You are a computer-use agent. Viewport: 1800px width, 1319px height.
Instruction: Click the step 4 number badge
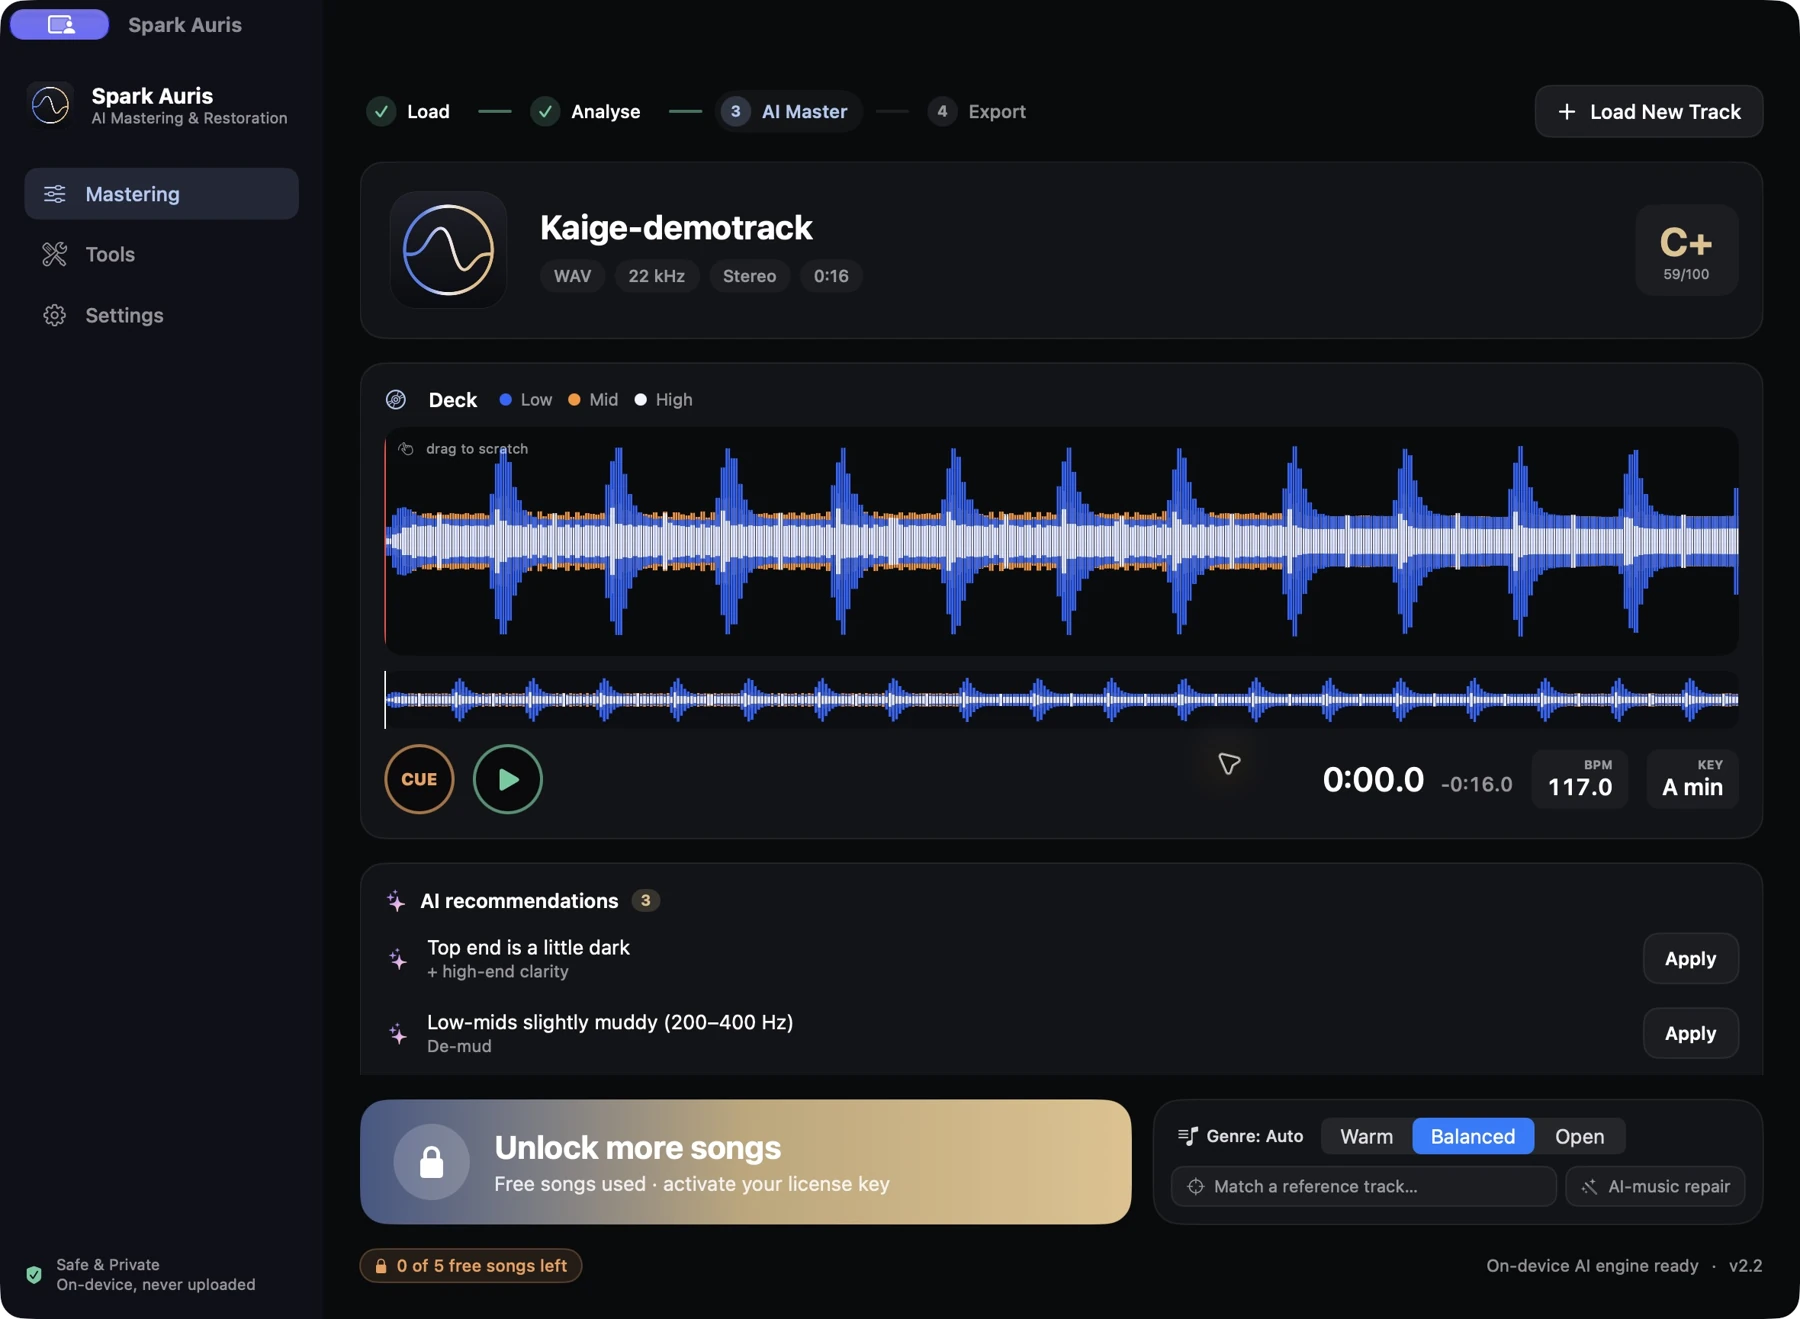pyautogui.click(x=941, y=112)
